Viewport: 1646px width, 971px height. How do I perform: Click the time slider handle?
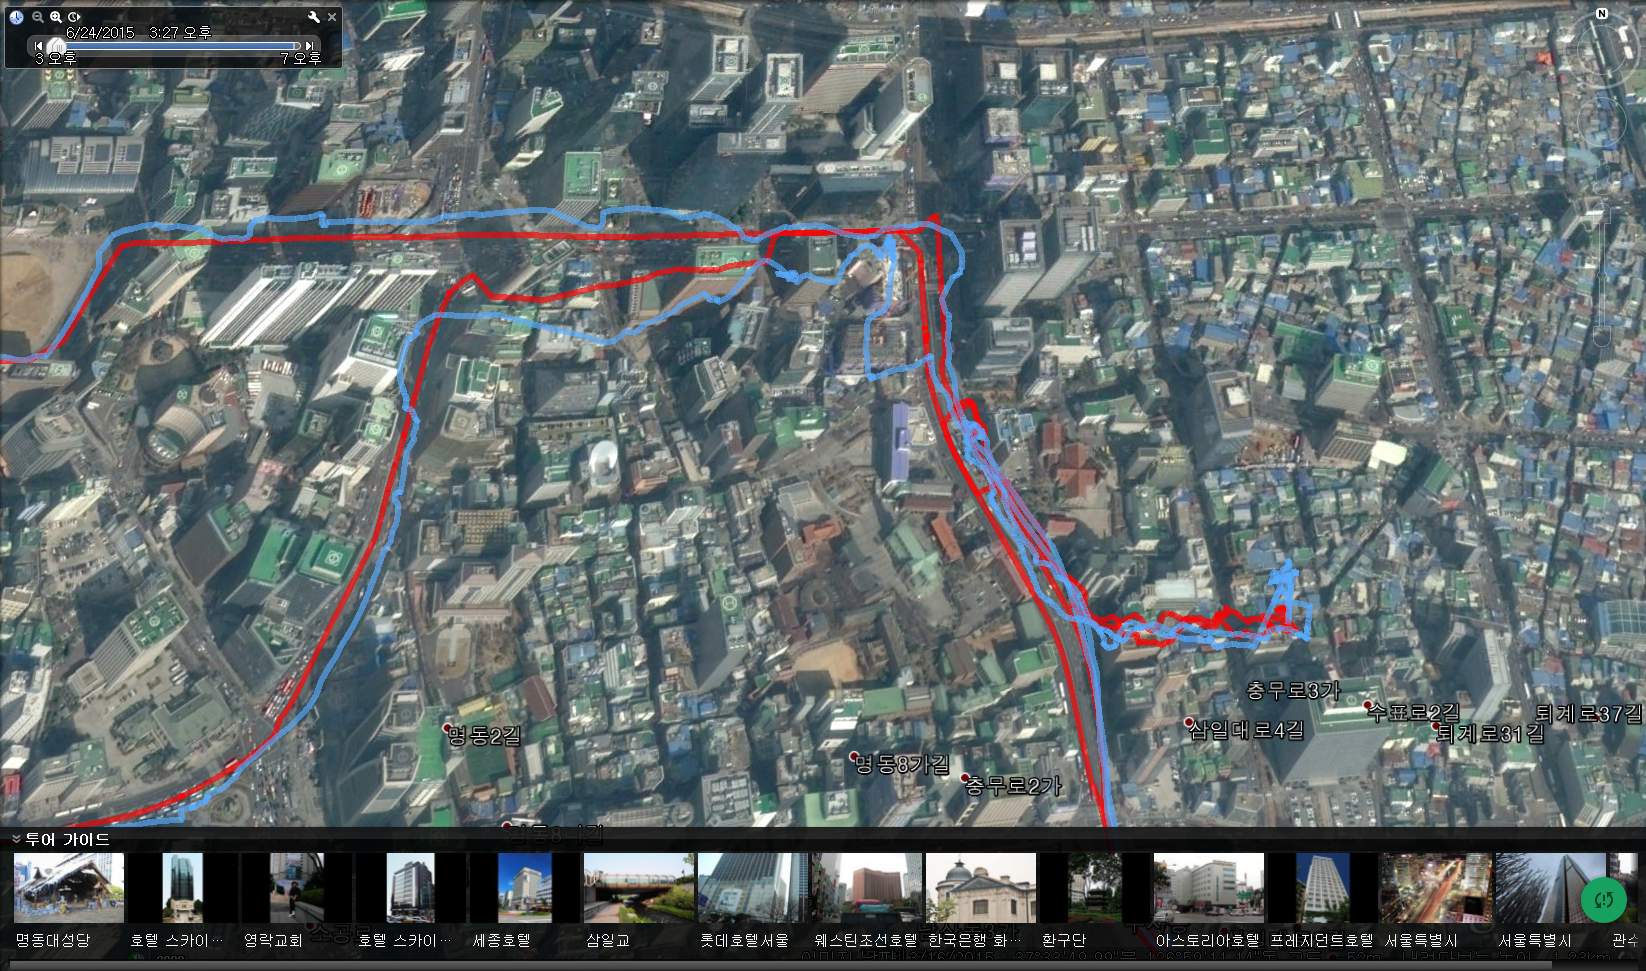click(57, 46)
